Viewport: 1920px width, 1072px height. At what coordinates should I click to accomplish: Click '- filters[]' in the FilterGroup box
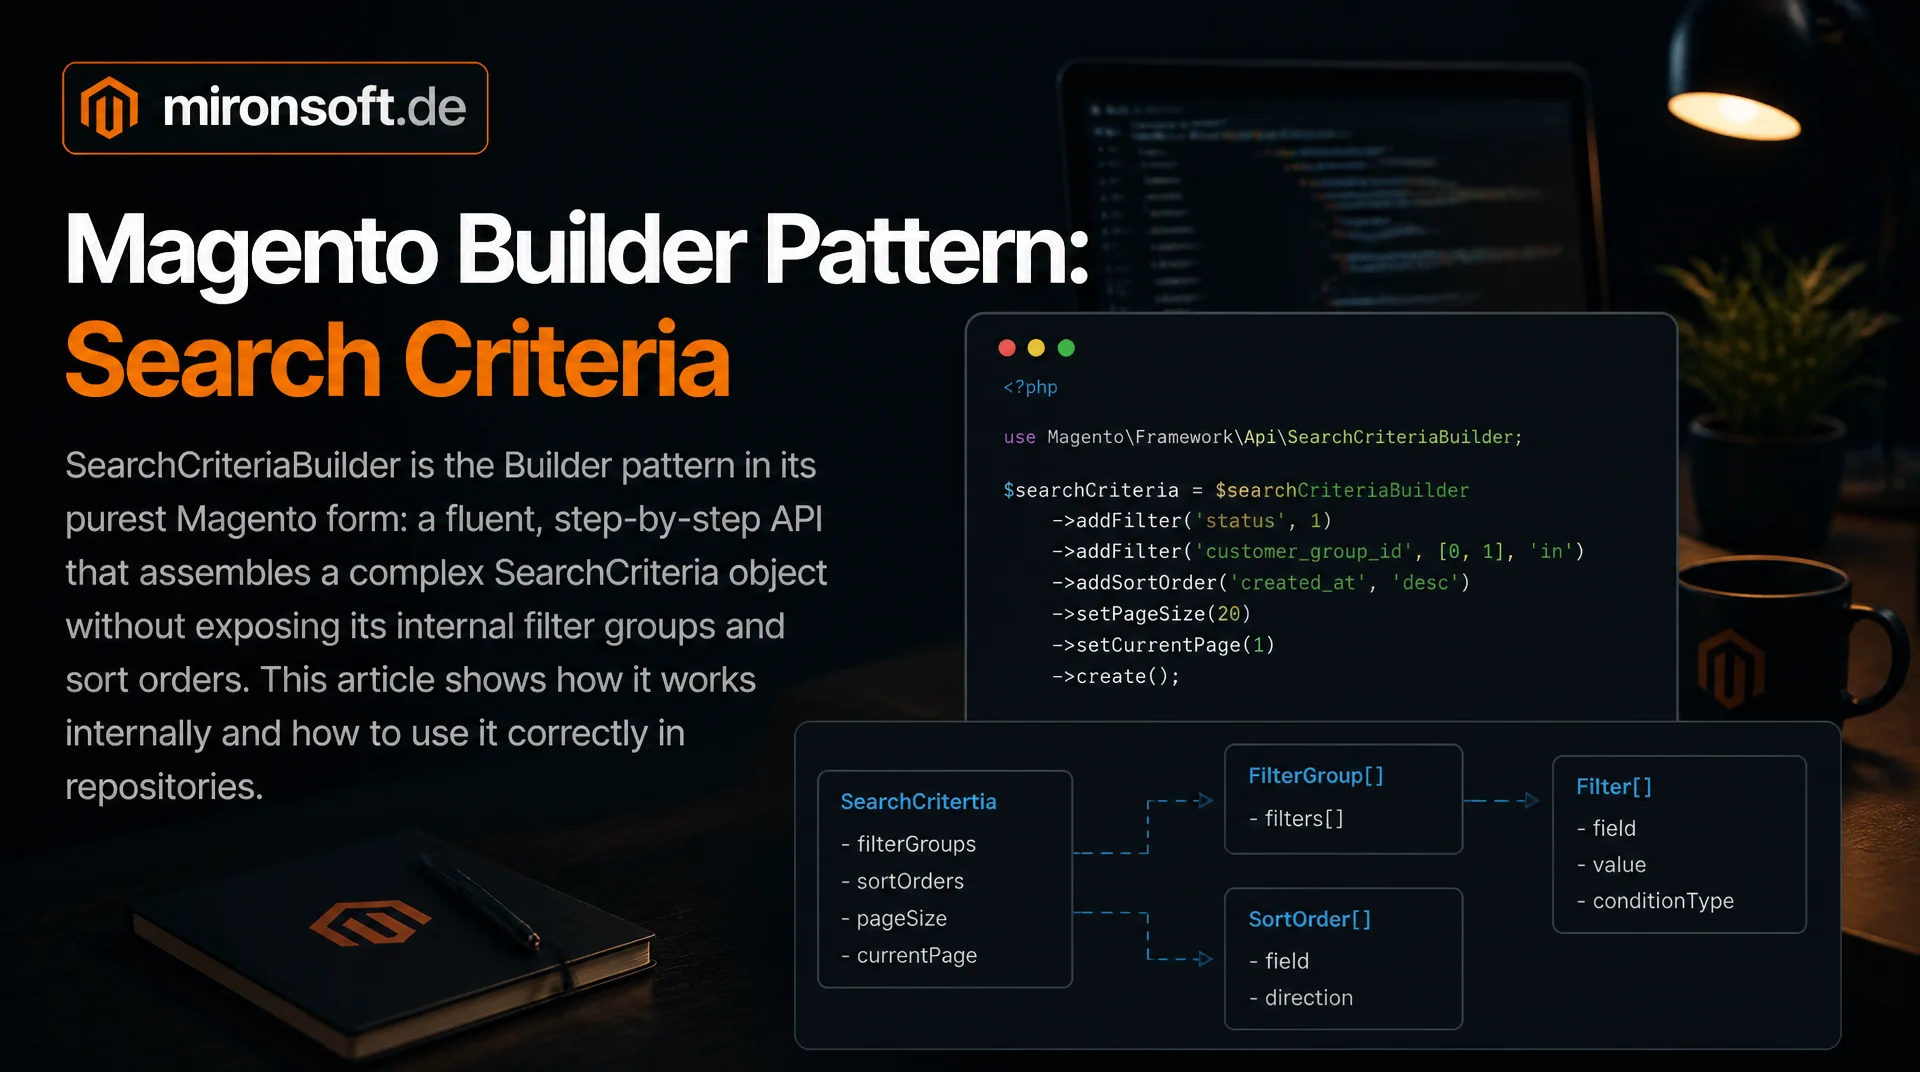pos(1296,819)
